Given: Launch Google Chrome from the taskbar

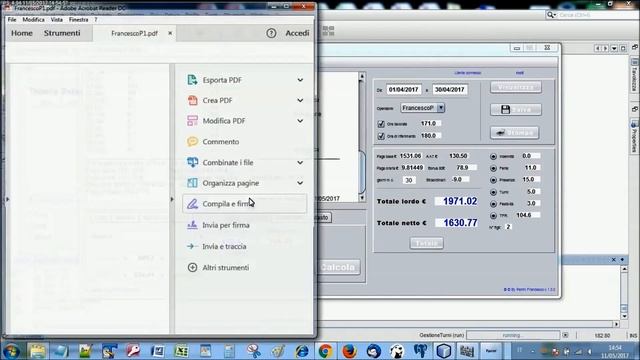Looking at the screenshot, I should point(325,351).
